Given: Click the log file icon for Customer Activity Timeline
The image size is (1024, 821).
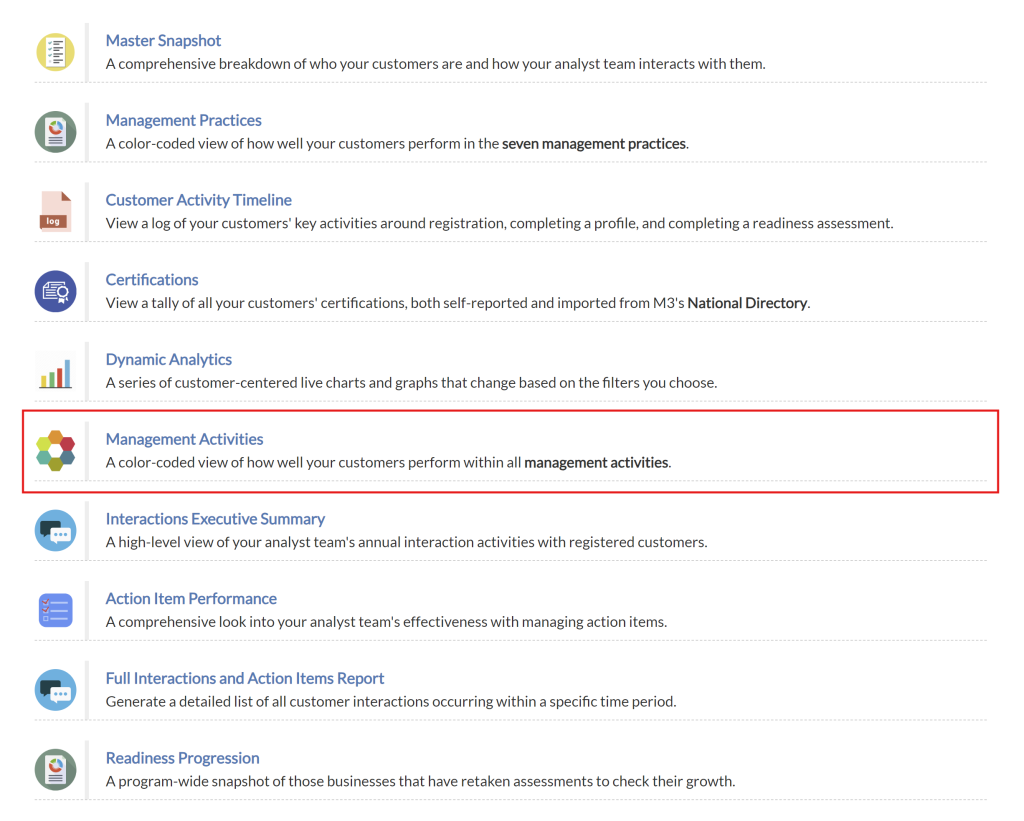Looking at the screenshot, I should (55, 212).
